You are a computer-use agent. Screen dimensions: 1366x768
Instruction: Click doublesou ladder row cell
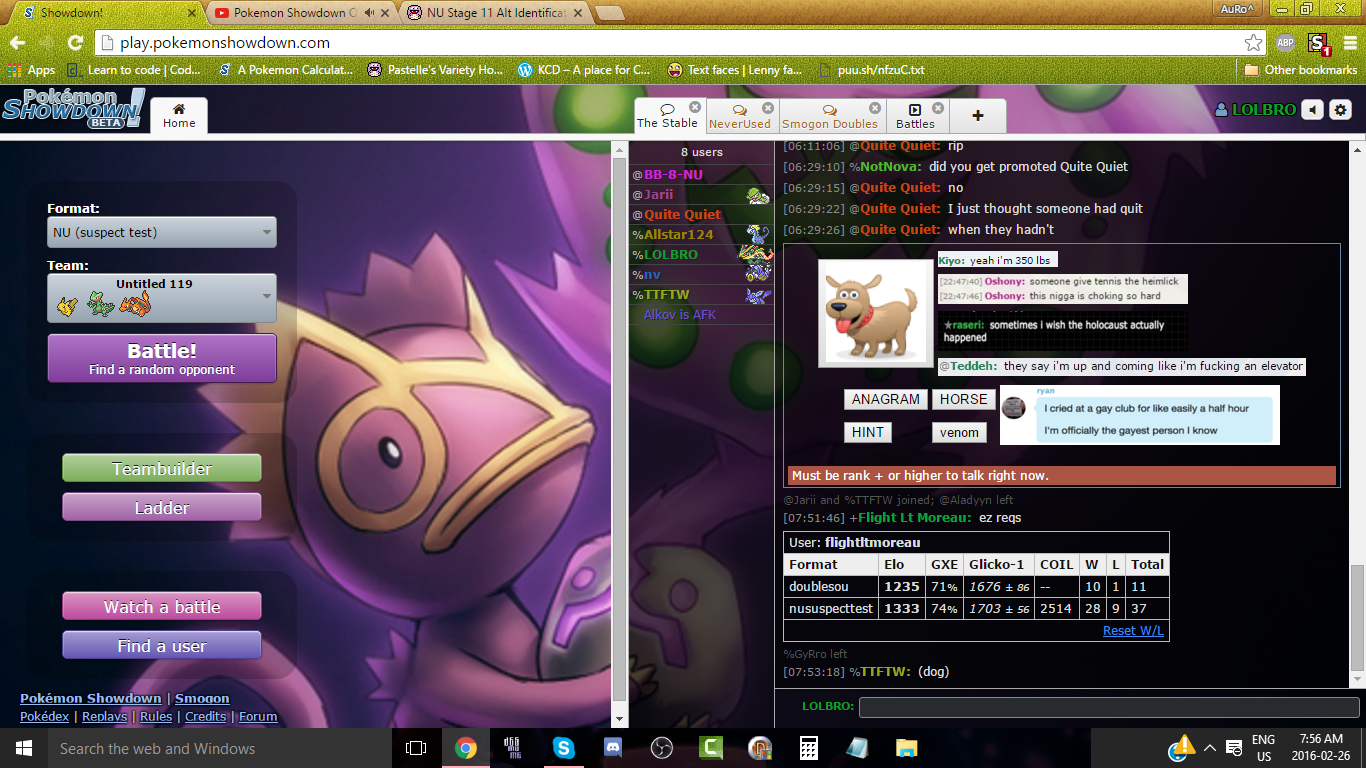pyautogui.click(x=831, y=586)
